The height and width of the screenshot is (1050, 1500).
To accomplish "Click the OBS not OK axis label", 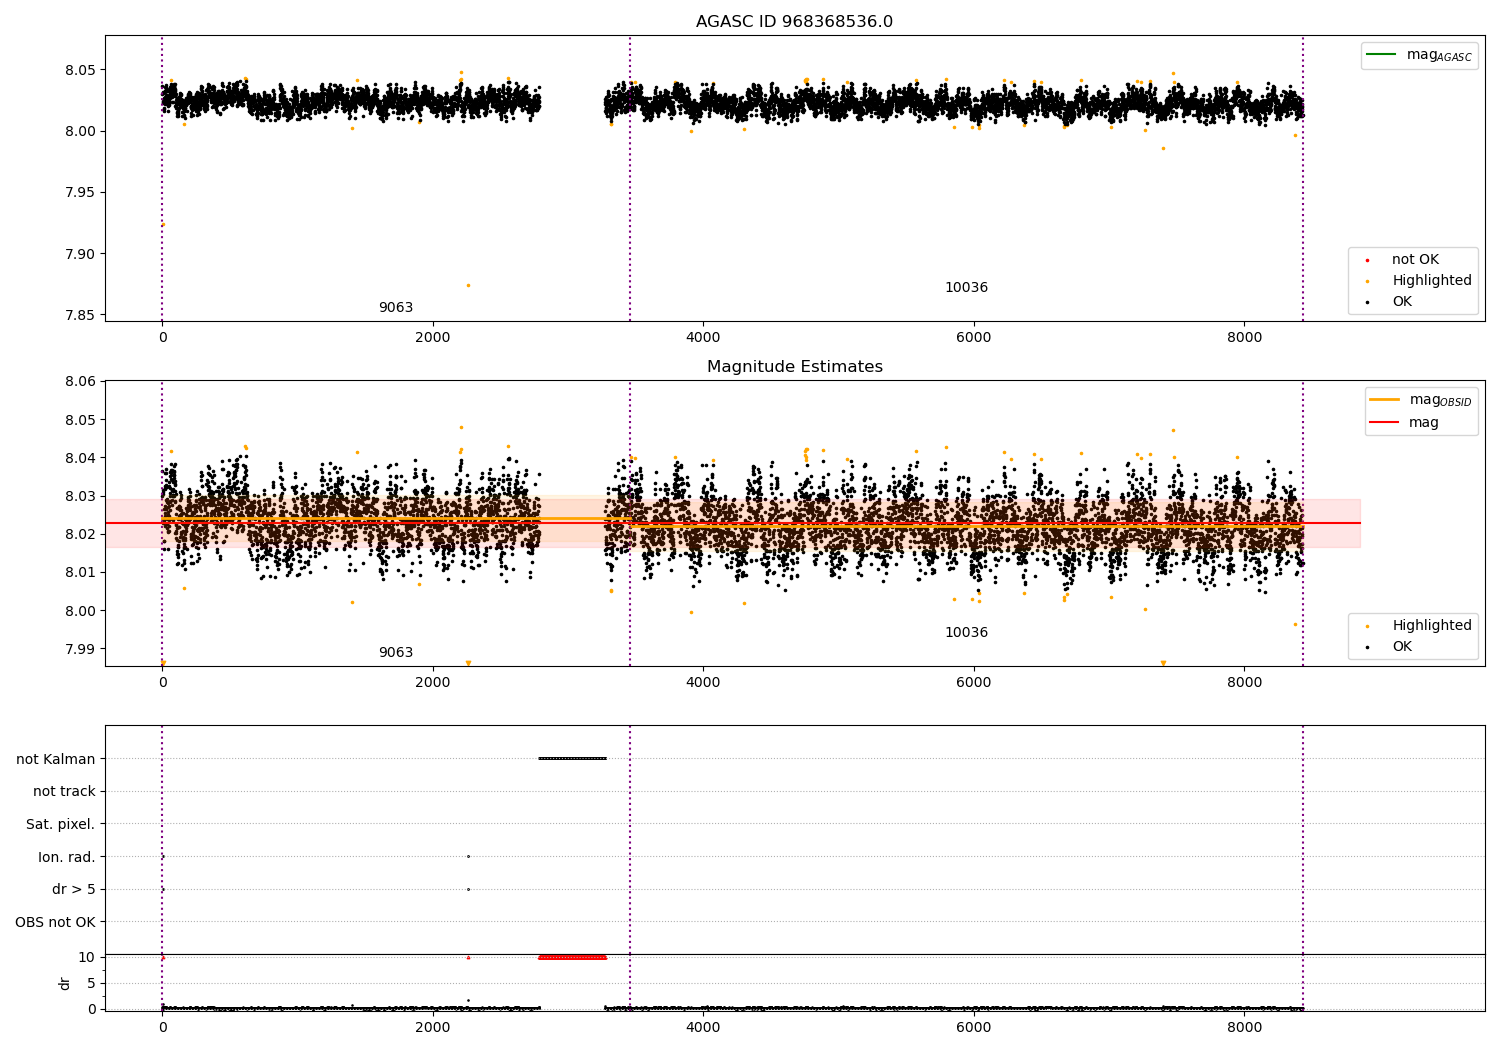I will tap(56, 922).
